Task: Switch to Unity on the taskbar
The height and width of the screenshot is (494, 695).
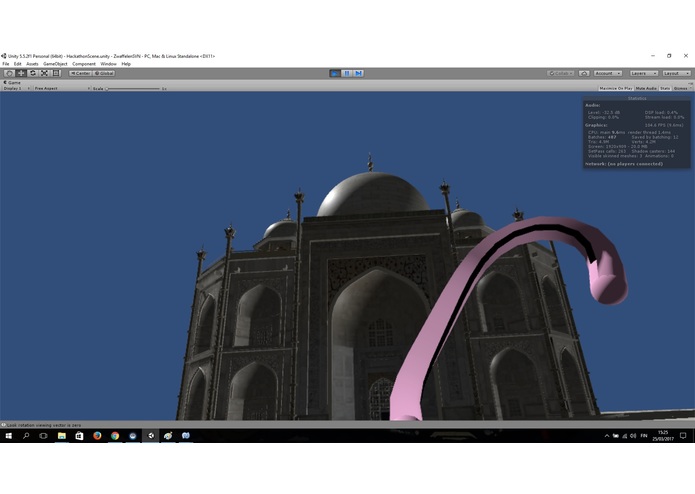Action: click(x=151, y=436)
